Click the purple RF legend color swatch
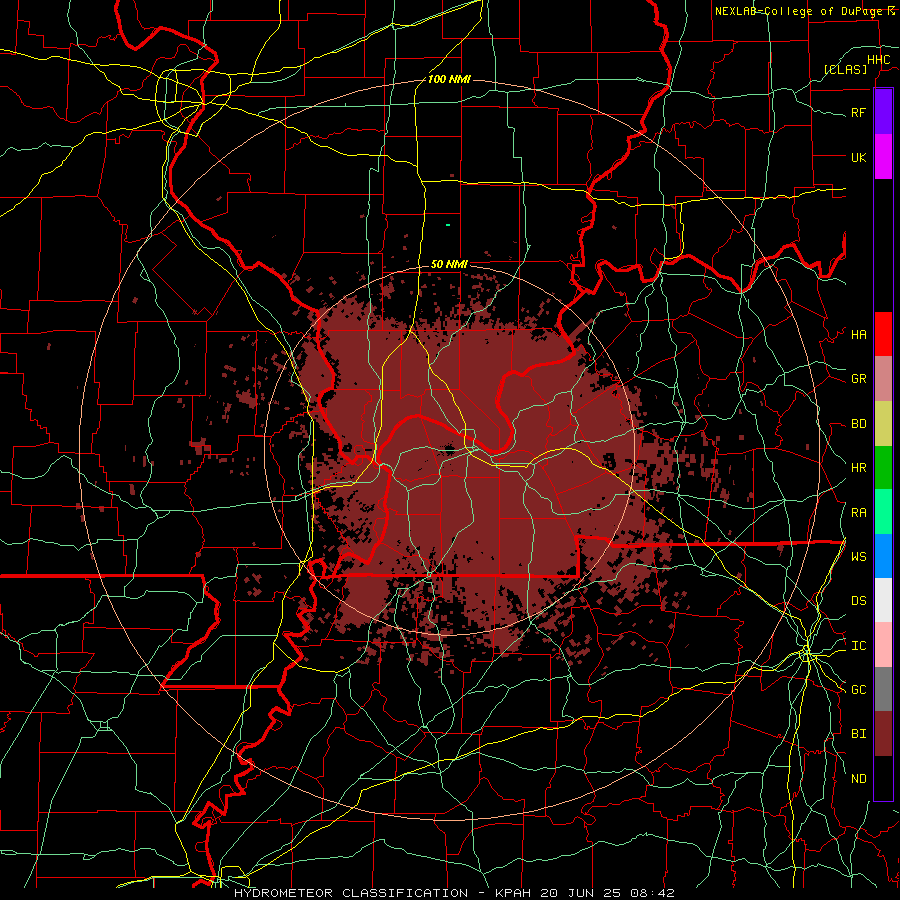This screenshot has width=900, height=900. (883, 112)
